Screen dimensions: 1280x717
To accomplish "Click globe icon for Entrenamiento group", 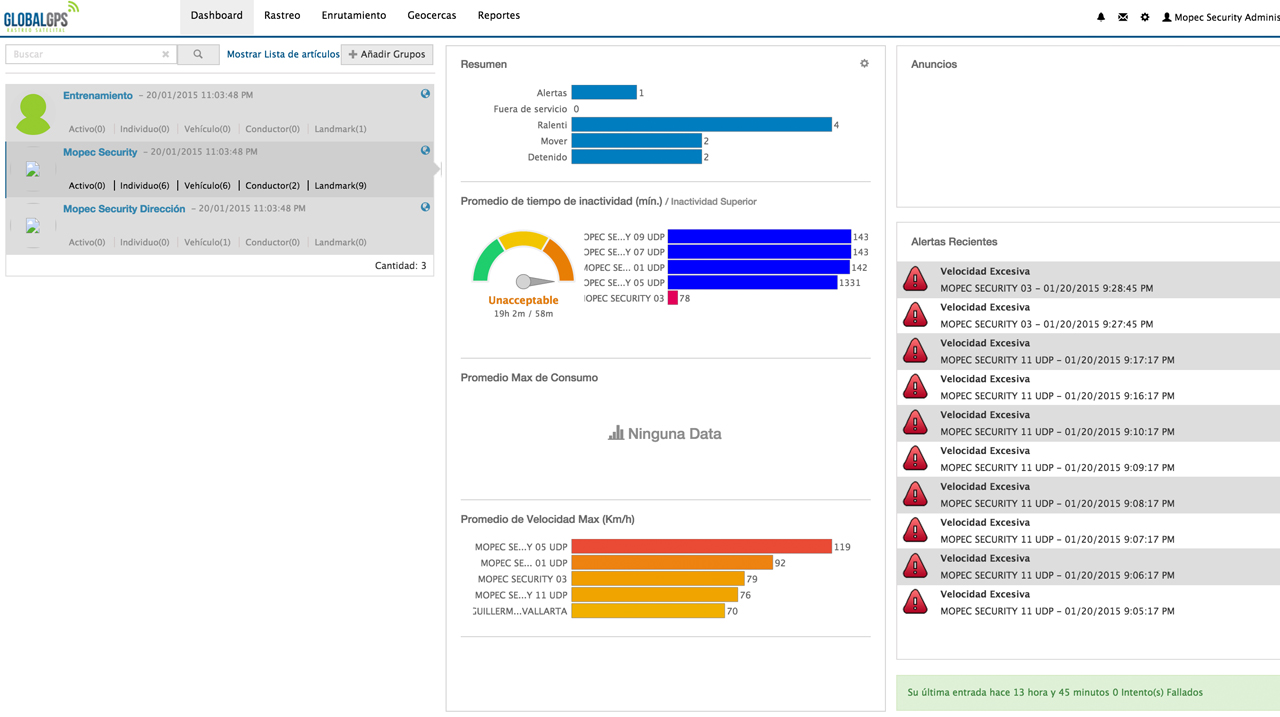I will [425, 94].
